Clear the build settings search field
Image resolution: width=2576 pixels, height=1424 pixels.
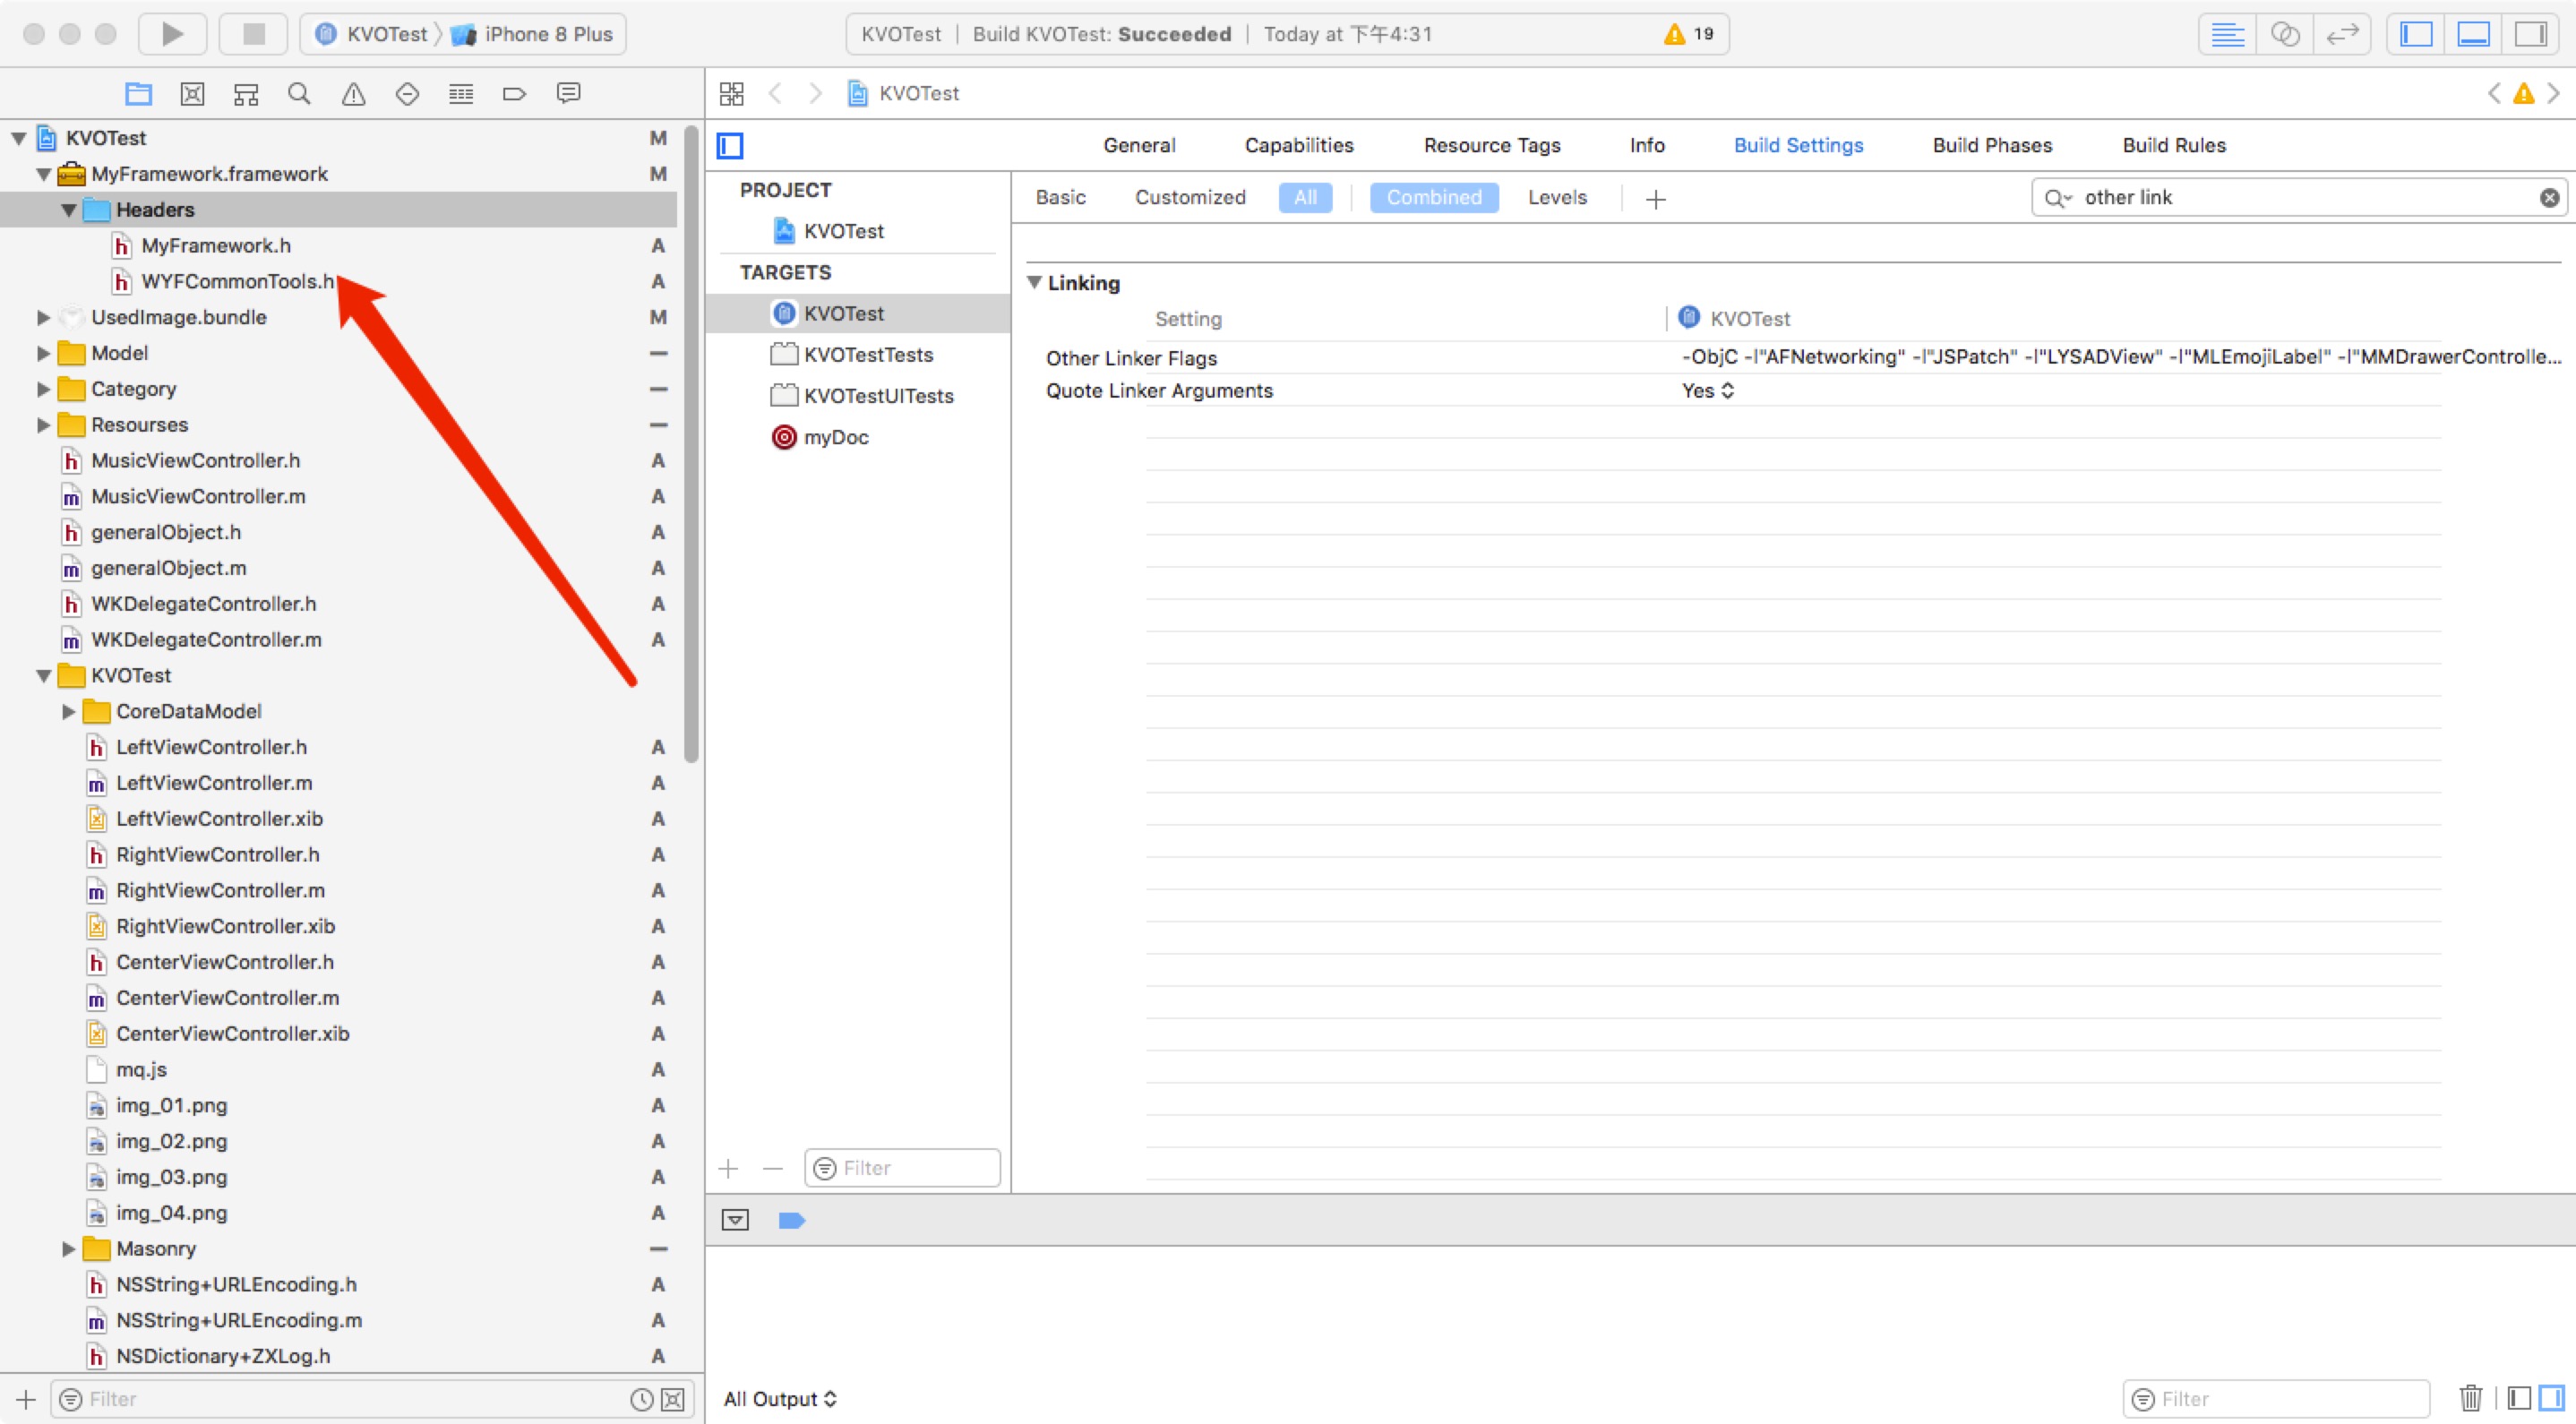tap(2549, 198)
